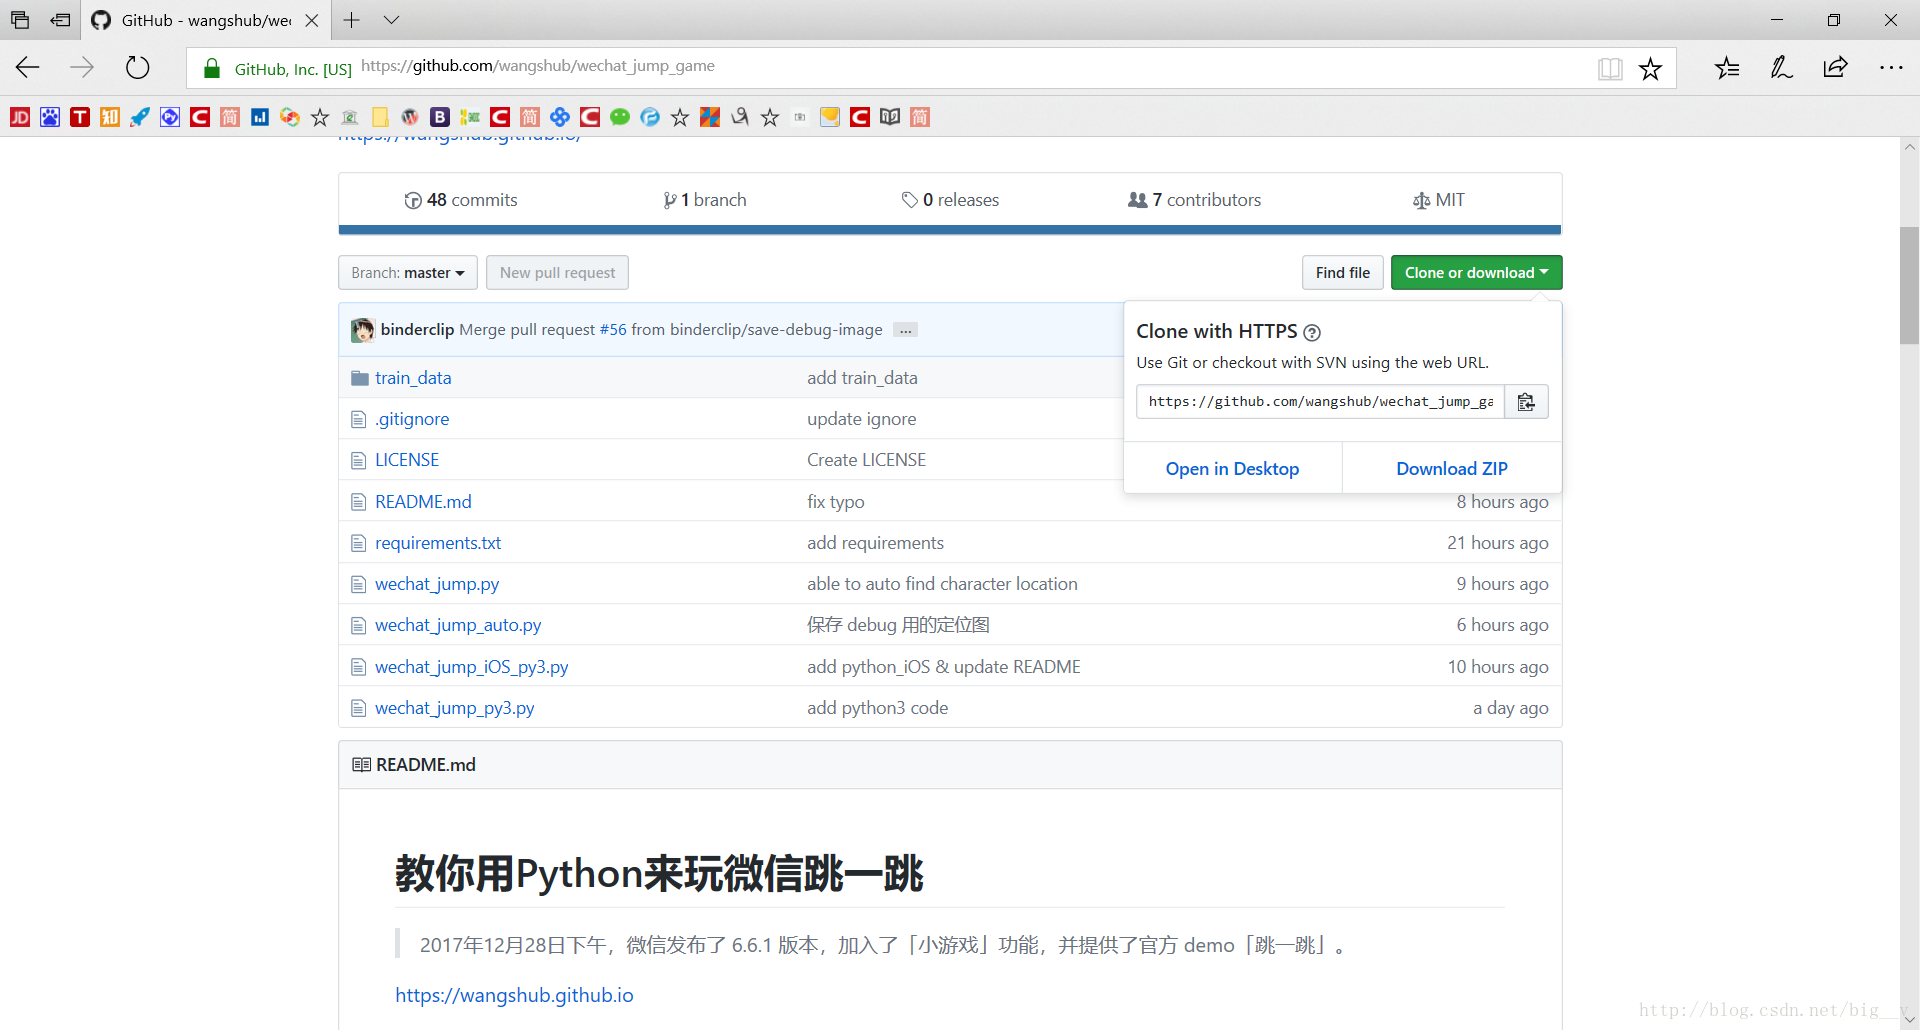This screenshot has height=1030, width=1920.
Task: Open the favorites hub
Action: [1727, 68]
